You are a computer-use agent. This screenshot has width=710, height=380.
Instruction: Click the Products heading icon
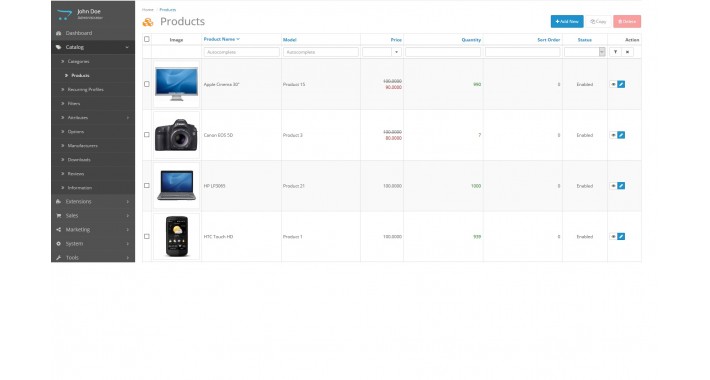pos(148,22)
